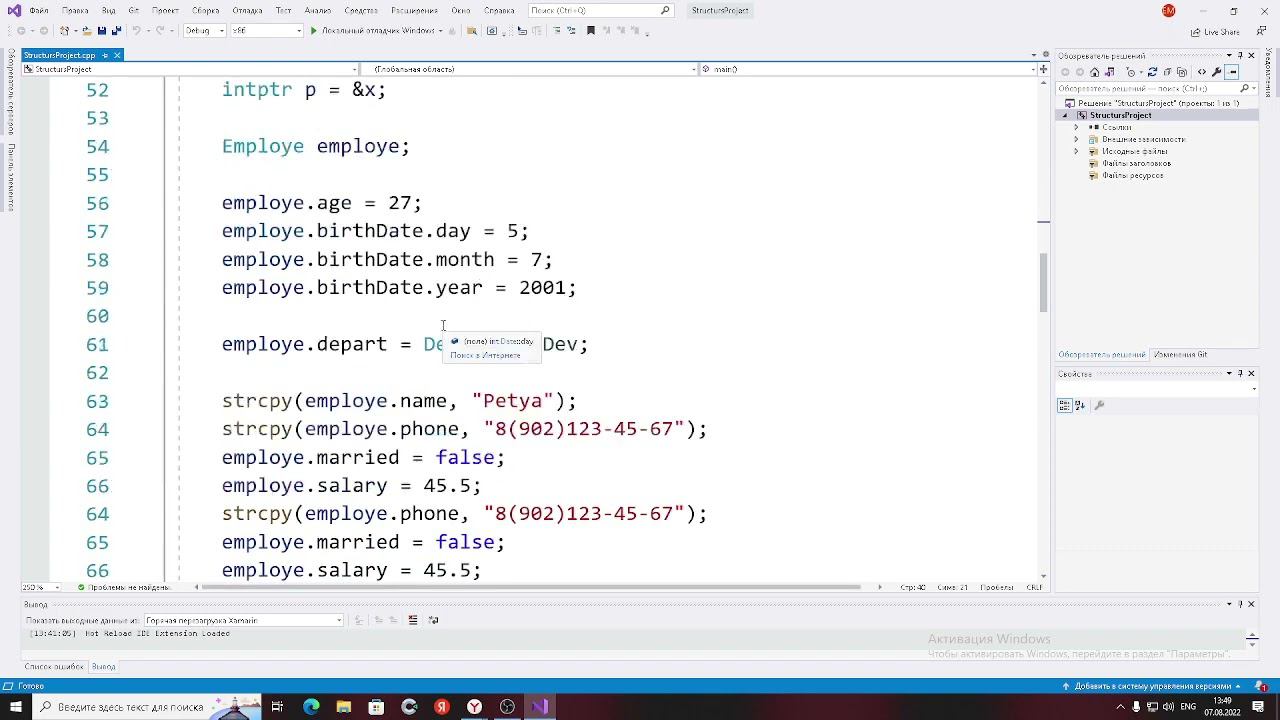Open the StructursProject scope dropdown

pos(189,69)
